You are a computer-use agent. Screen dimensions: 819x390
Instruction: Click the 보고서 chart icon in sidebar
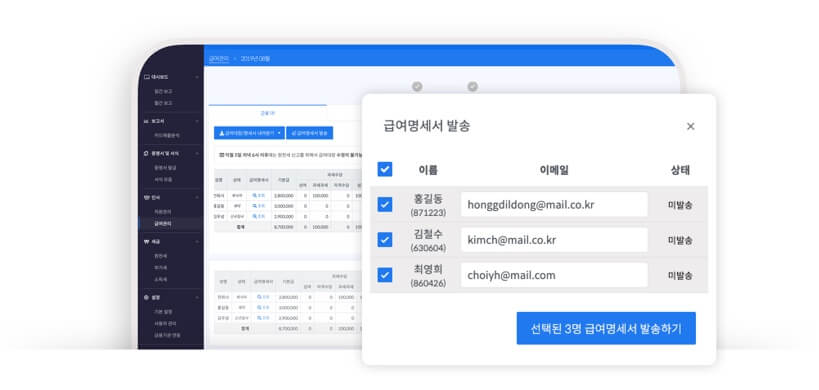tap(147, 121)
